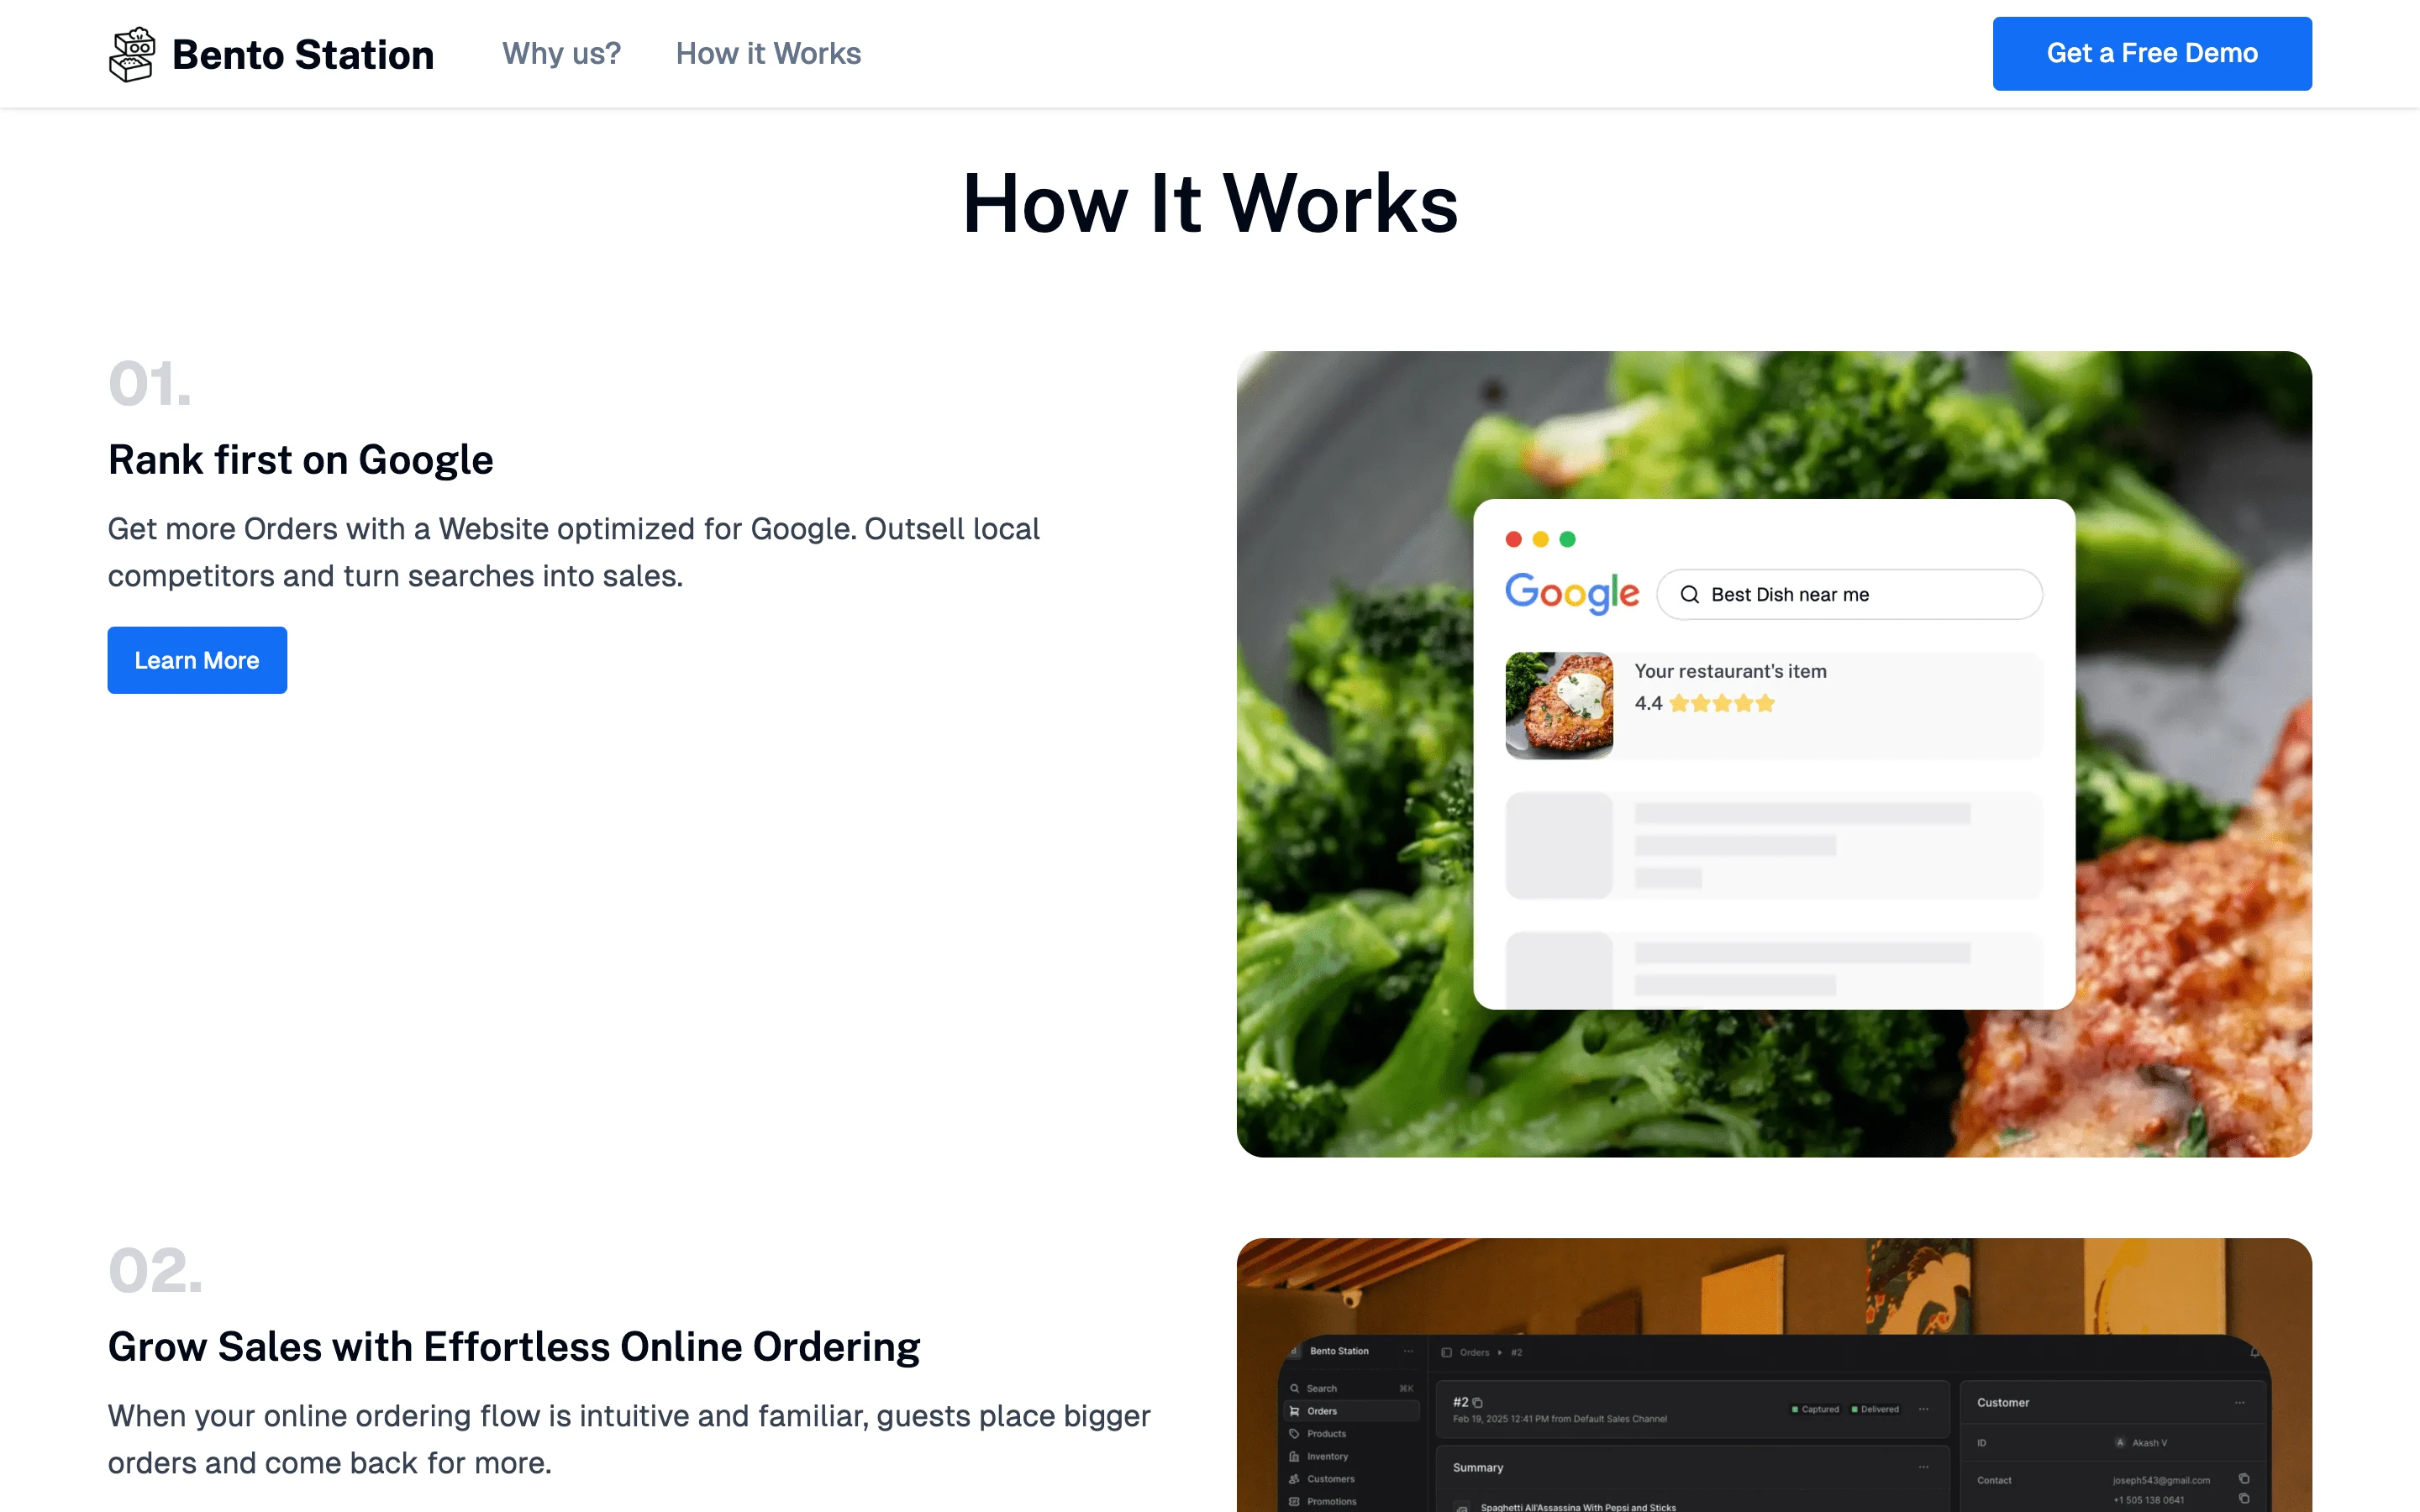
Task: Click the magnifier icon in Google search box
Action: click(x=1690, y=594)
